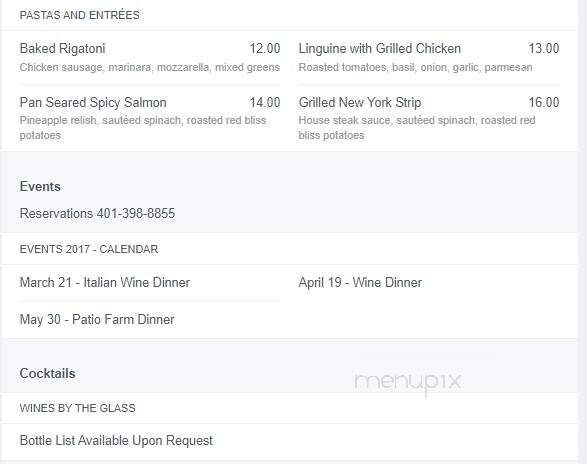The image size is (587, 464).
Task: Click the Pastas and Entrées section header
Action: pyautogui.click(x=79, y=15)
